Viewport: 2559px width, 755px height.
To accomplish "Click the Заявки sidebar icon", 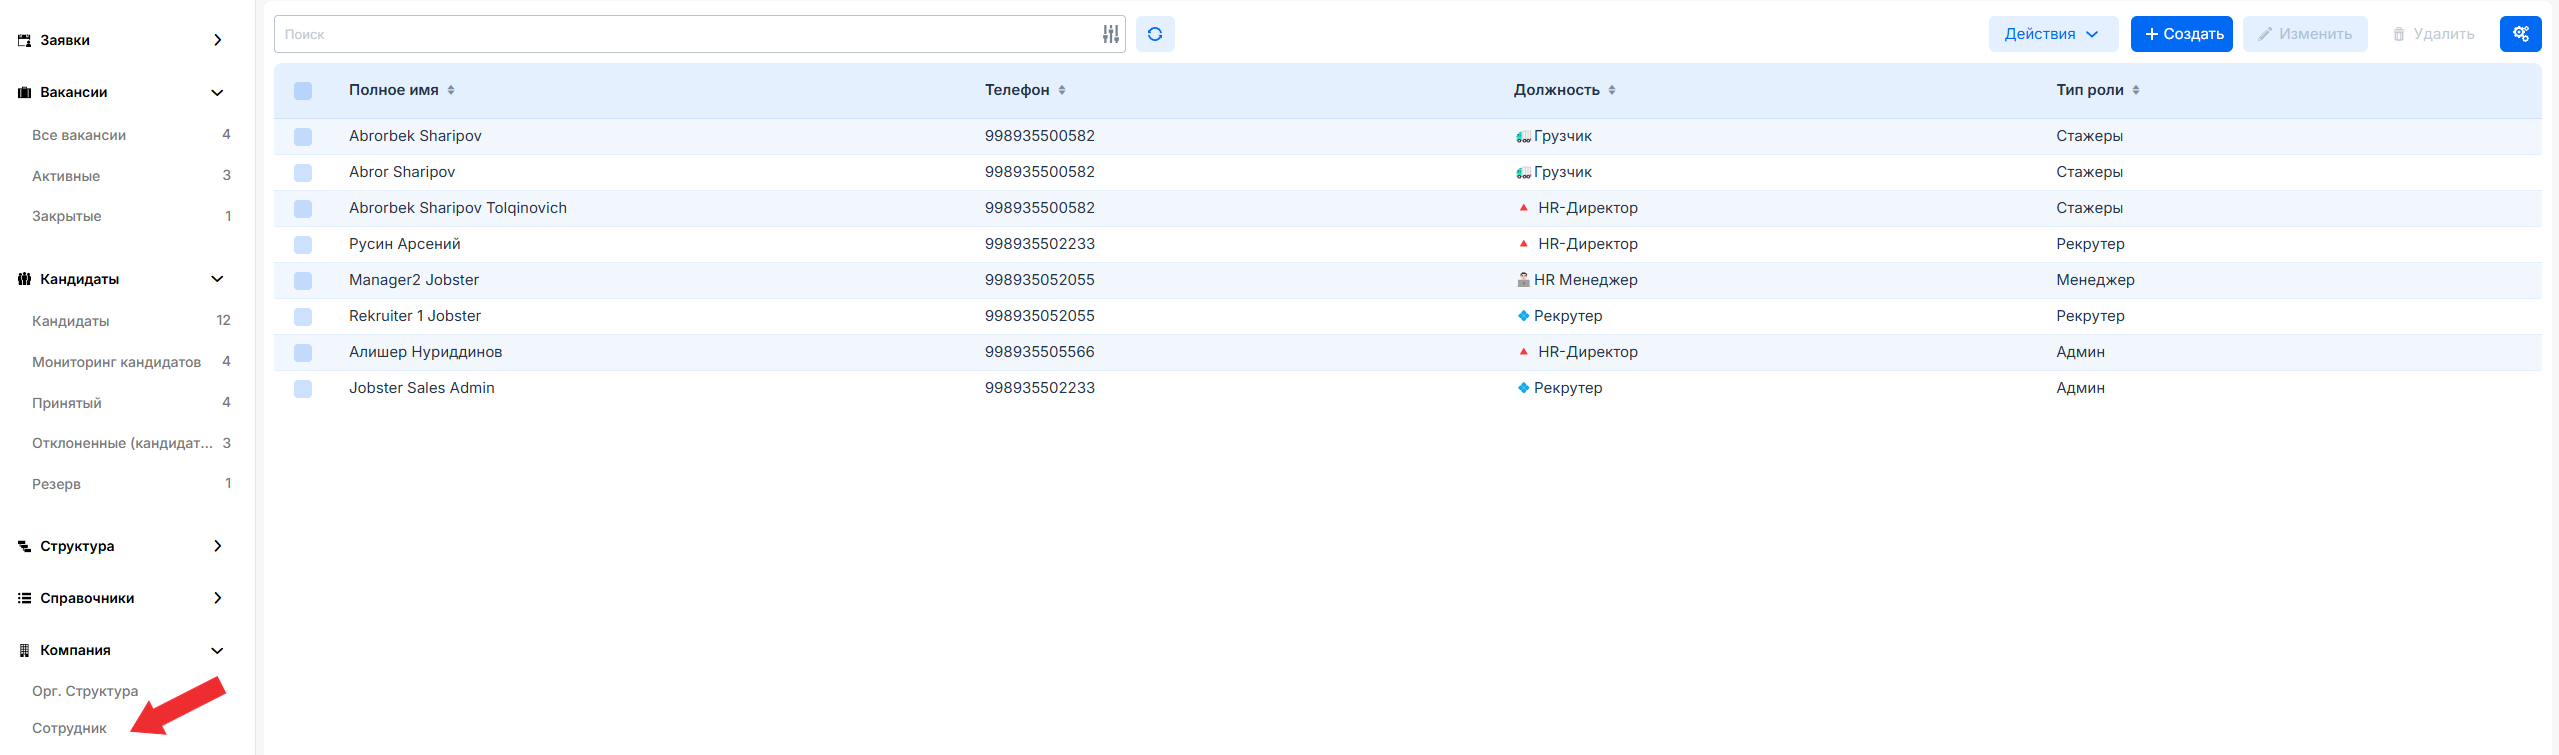I will pyautogui.click(x=24, y=41).
